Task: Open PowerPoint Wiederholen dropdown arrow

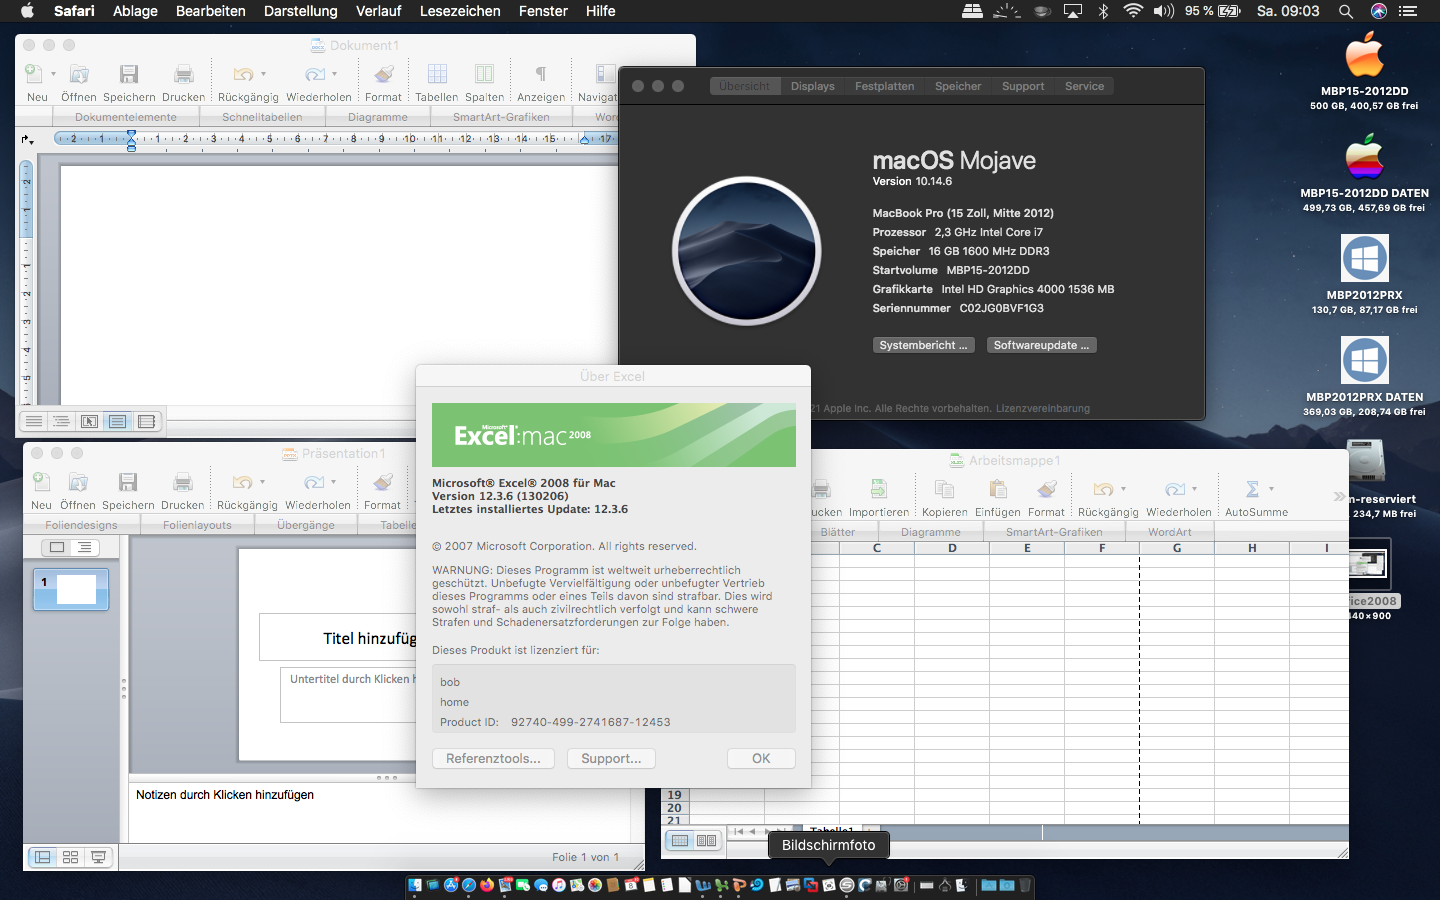Action: (x=333, y=482)
